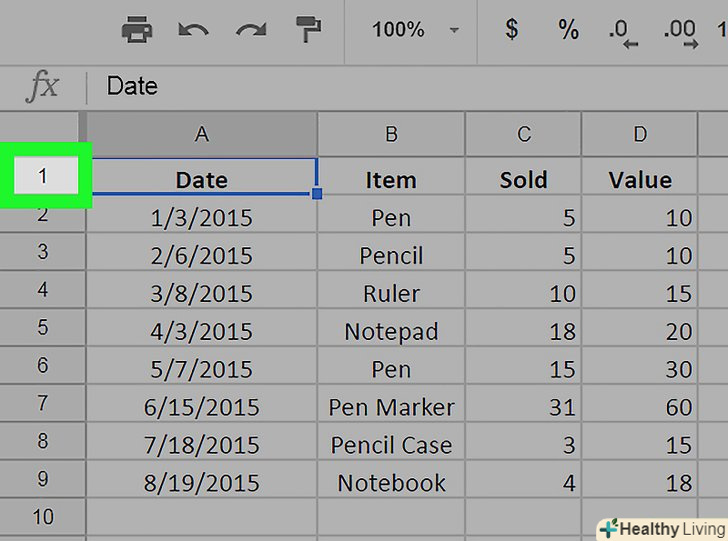Select row 1 header
The height and width of the screenshot is (541, 728).
click(x=42, y=176)
